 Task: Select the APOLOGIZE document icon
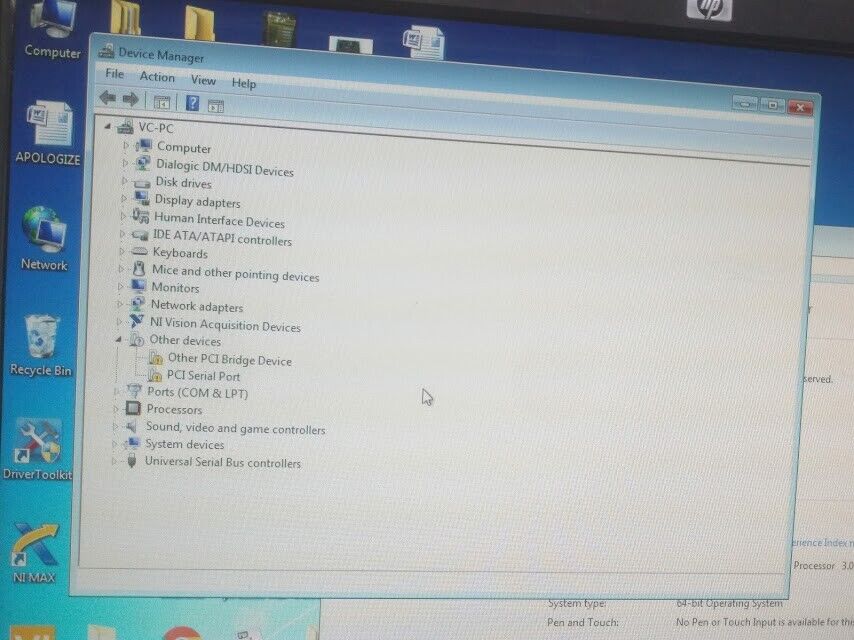click(48, 127)
